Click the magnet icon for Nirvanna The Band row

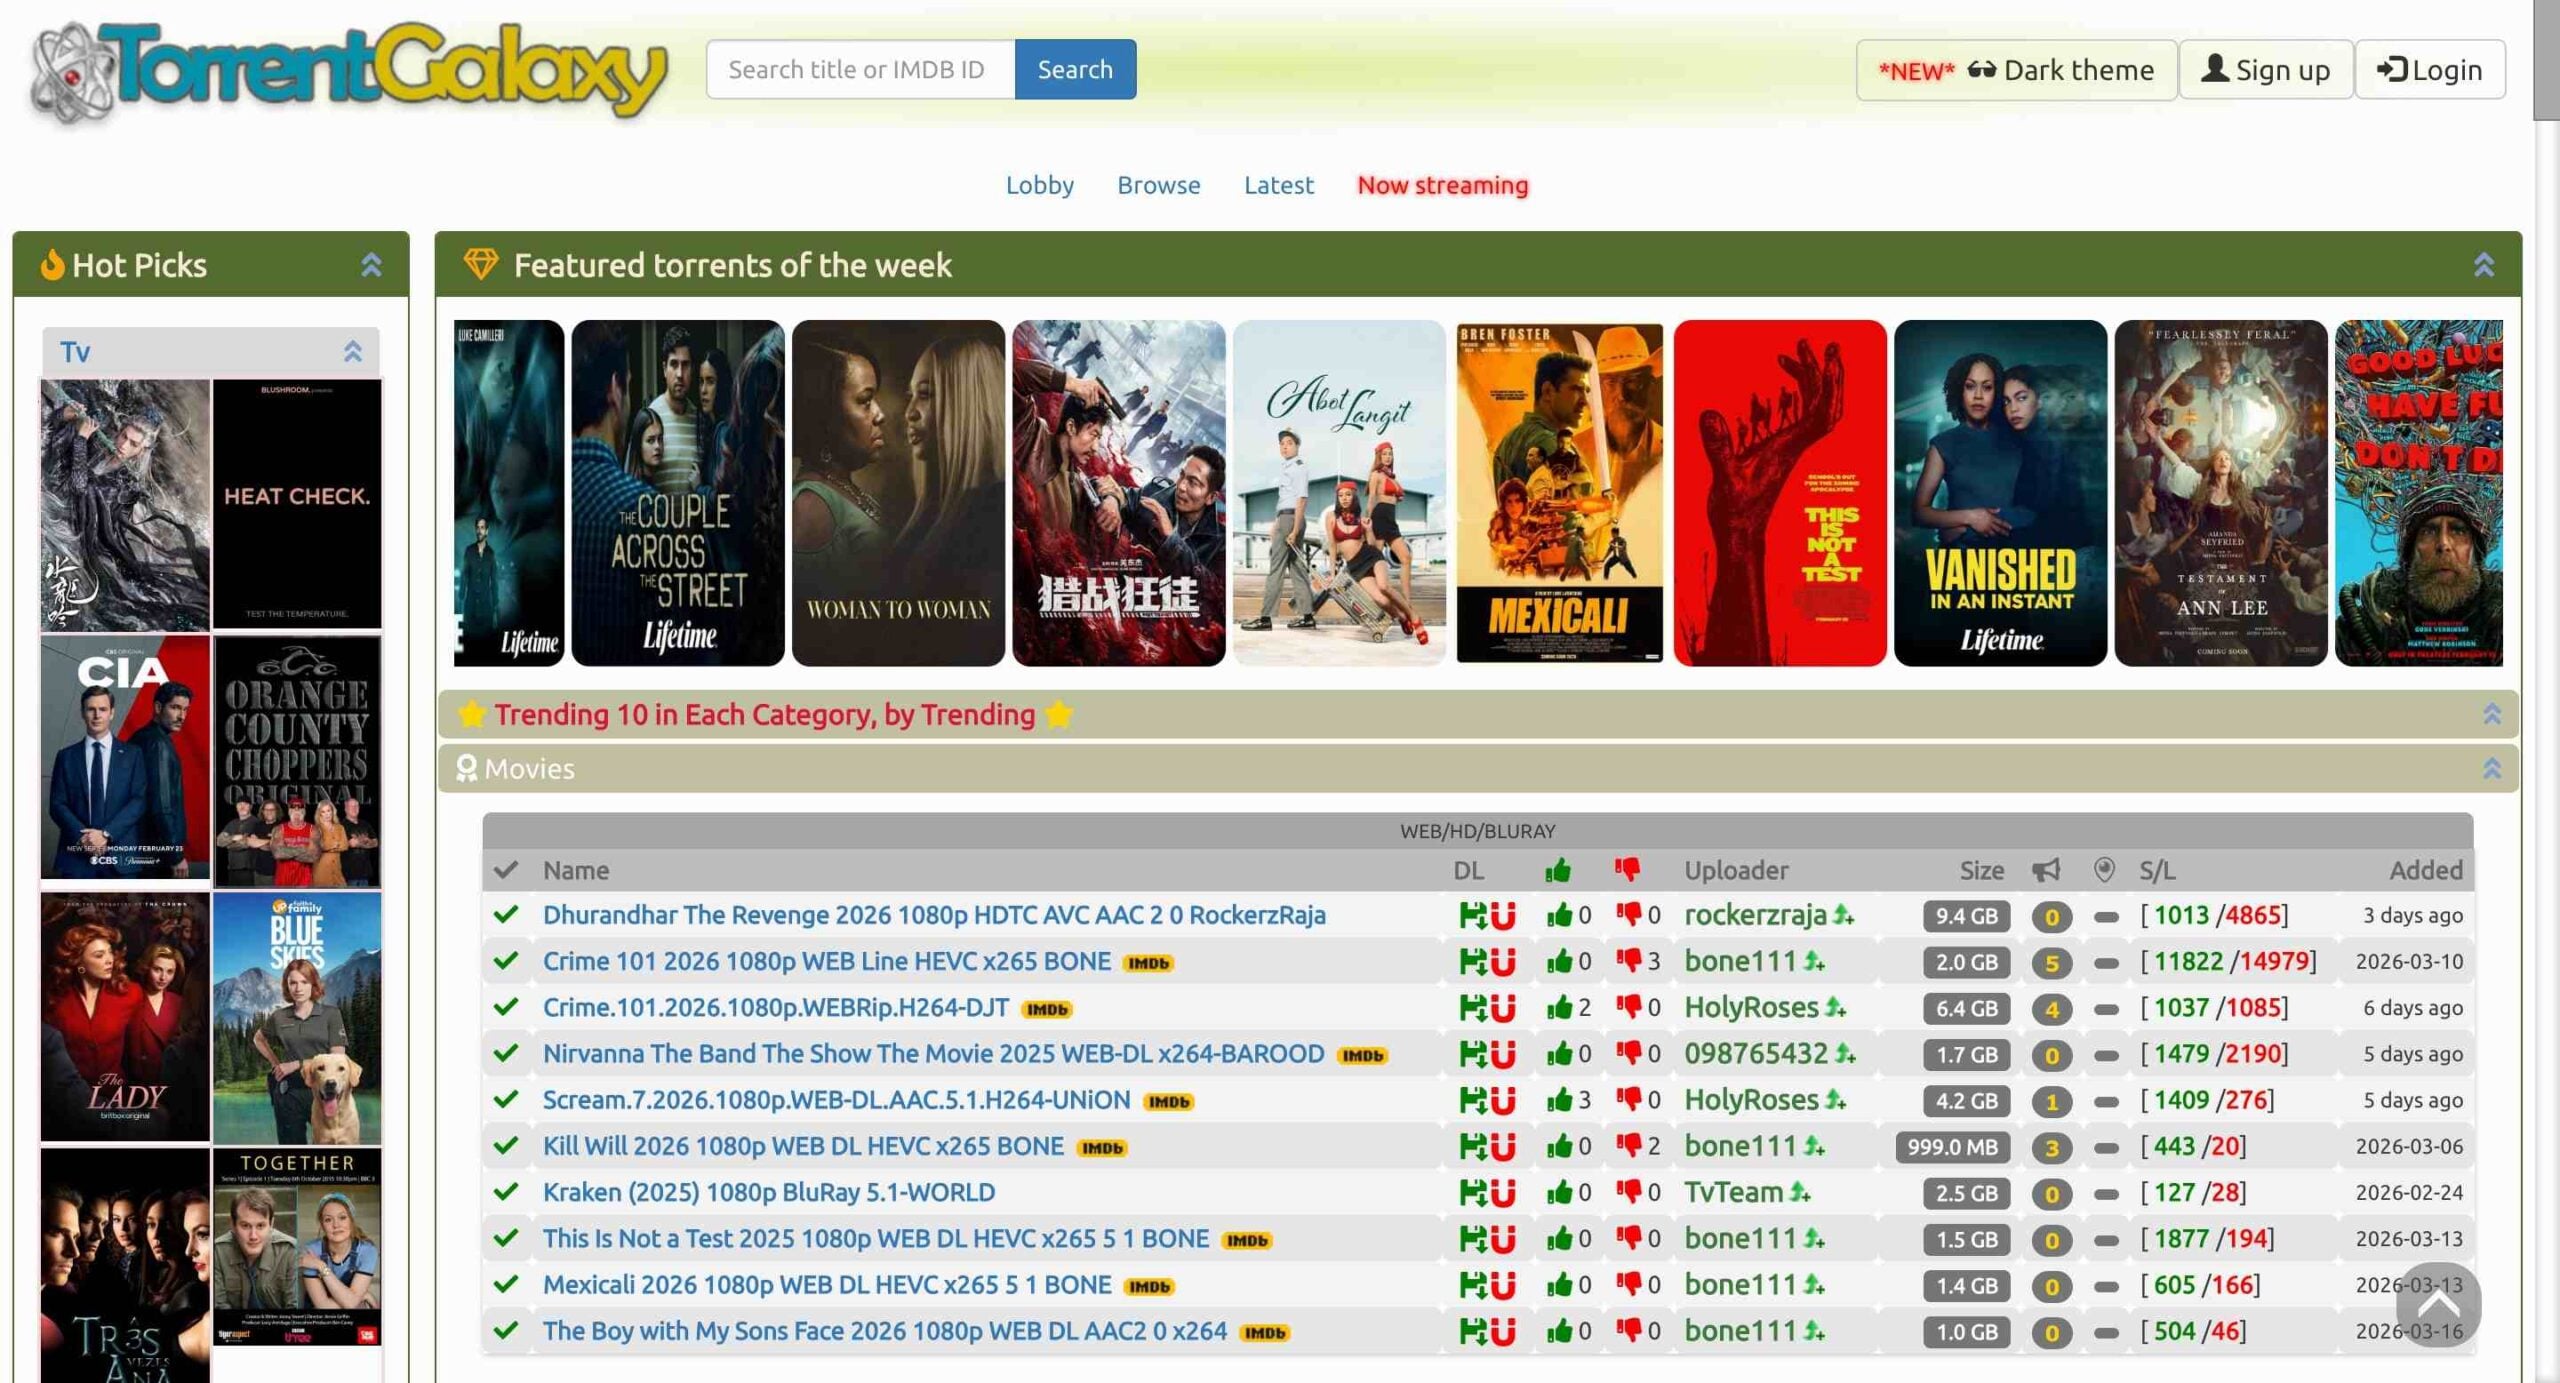1503,1053
